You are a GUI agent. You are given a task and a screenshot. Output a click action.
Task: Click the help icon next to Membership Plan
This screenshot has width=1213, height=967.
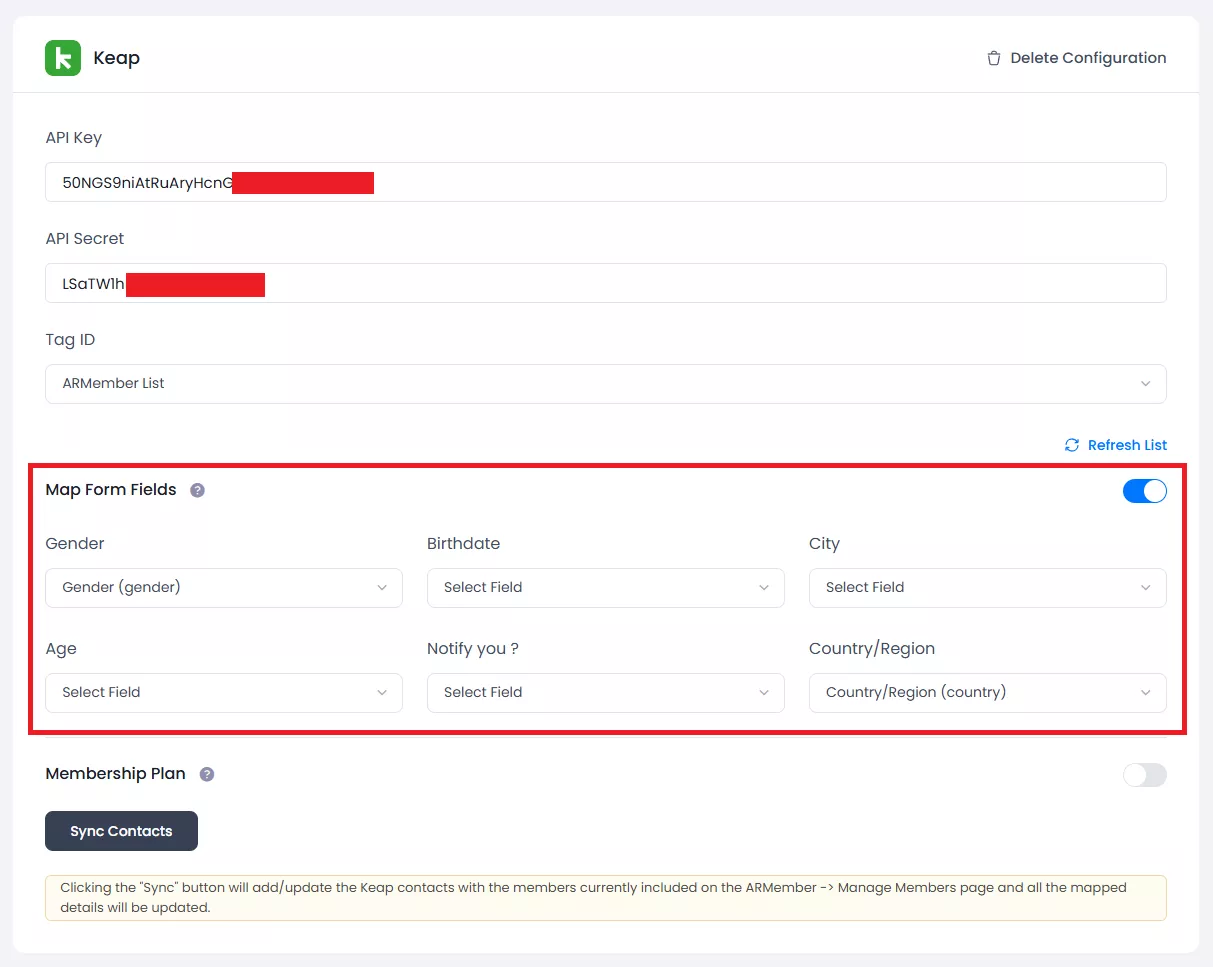(207, 774)
